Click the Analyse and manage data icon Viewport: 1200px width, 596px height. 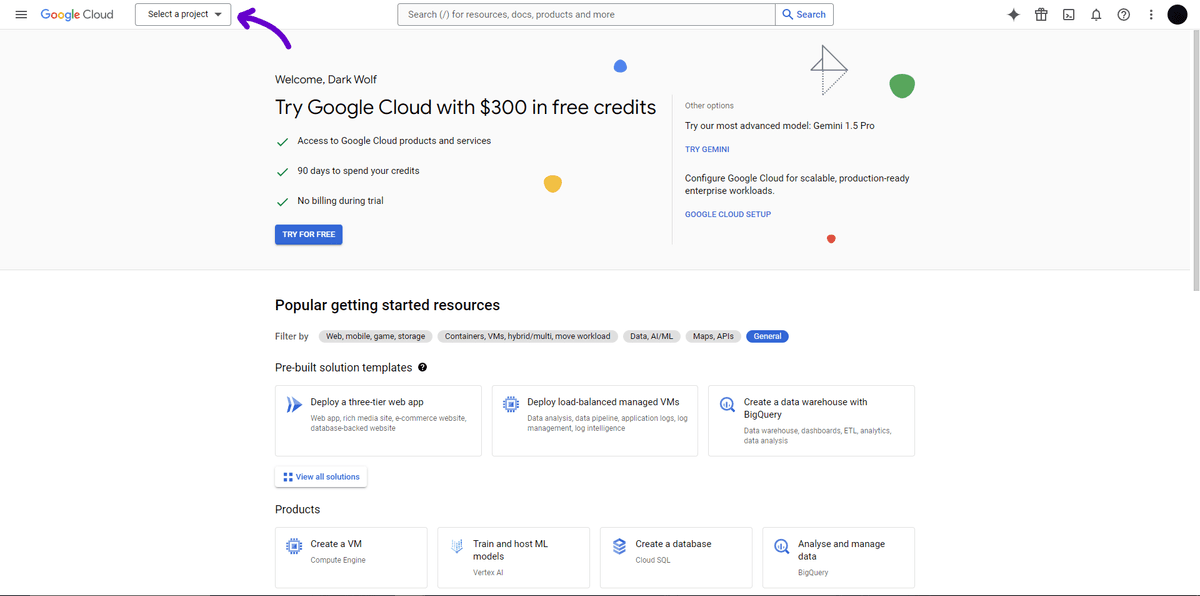pyautogui.click(x=782, y=546)
